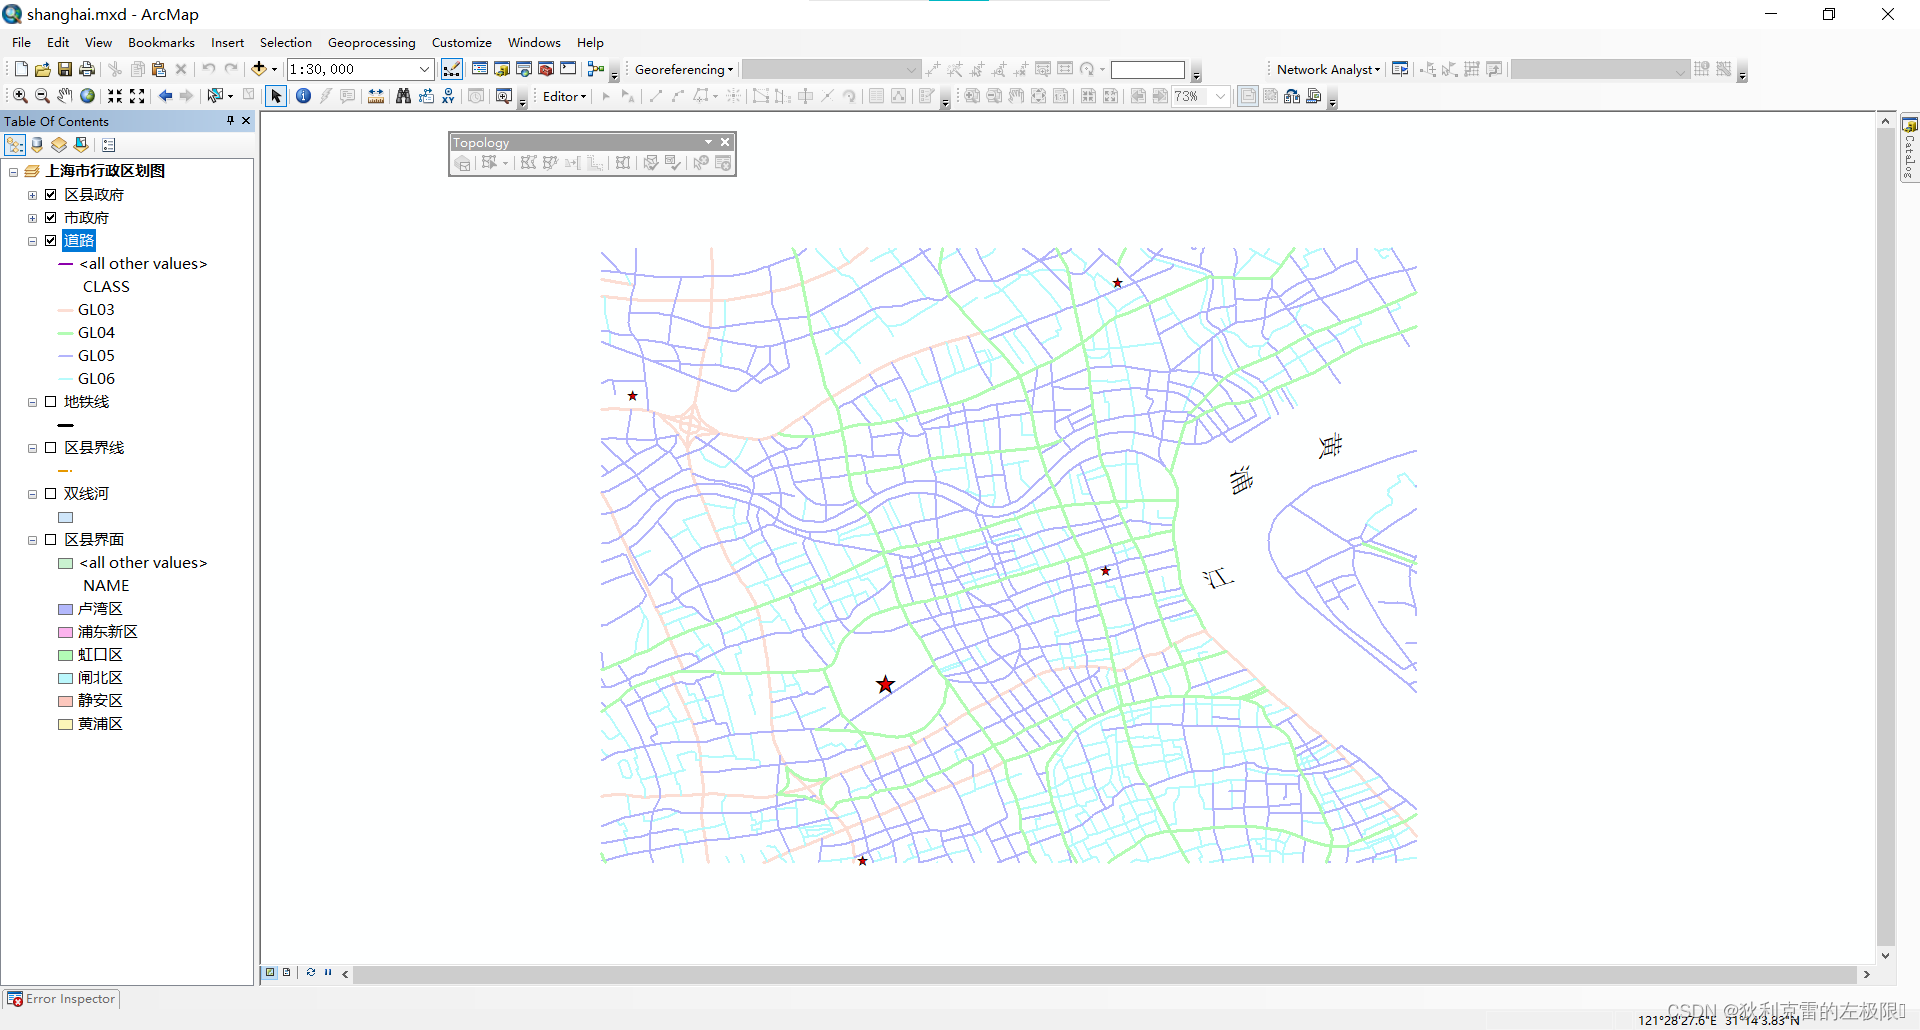
Task: Open the Geoprocessing menu
Action: [x=371, y=42]
